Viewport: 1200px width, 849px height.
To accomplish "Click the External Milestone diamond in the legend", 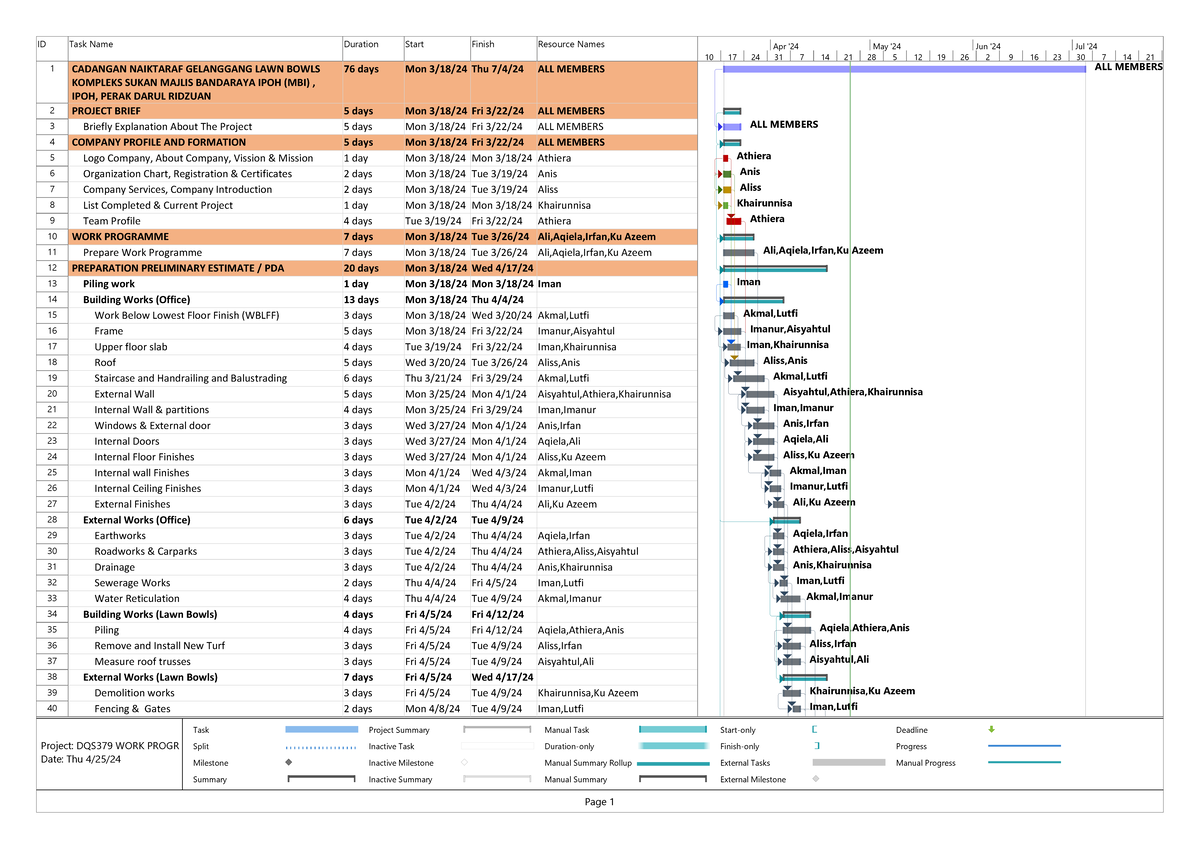I will (817, 779).
